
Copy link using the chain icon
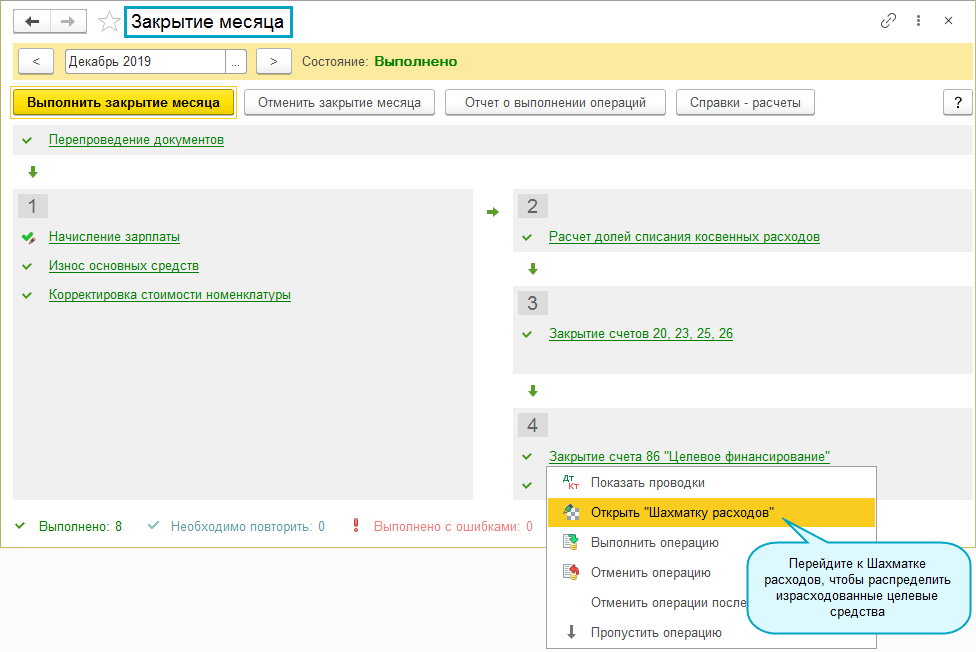click(888, 21)
